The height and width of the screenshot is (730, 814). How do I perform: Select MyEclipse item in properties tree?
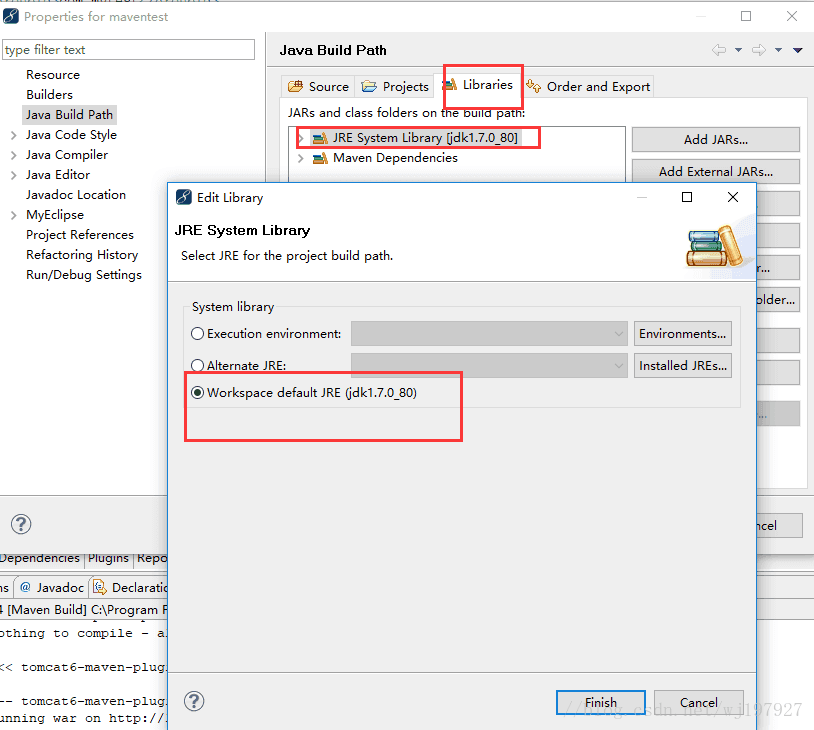55,215
